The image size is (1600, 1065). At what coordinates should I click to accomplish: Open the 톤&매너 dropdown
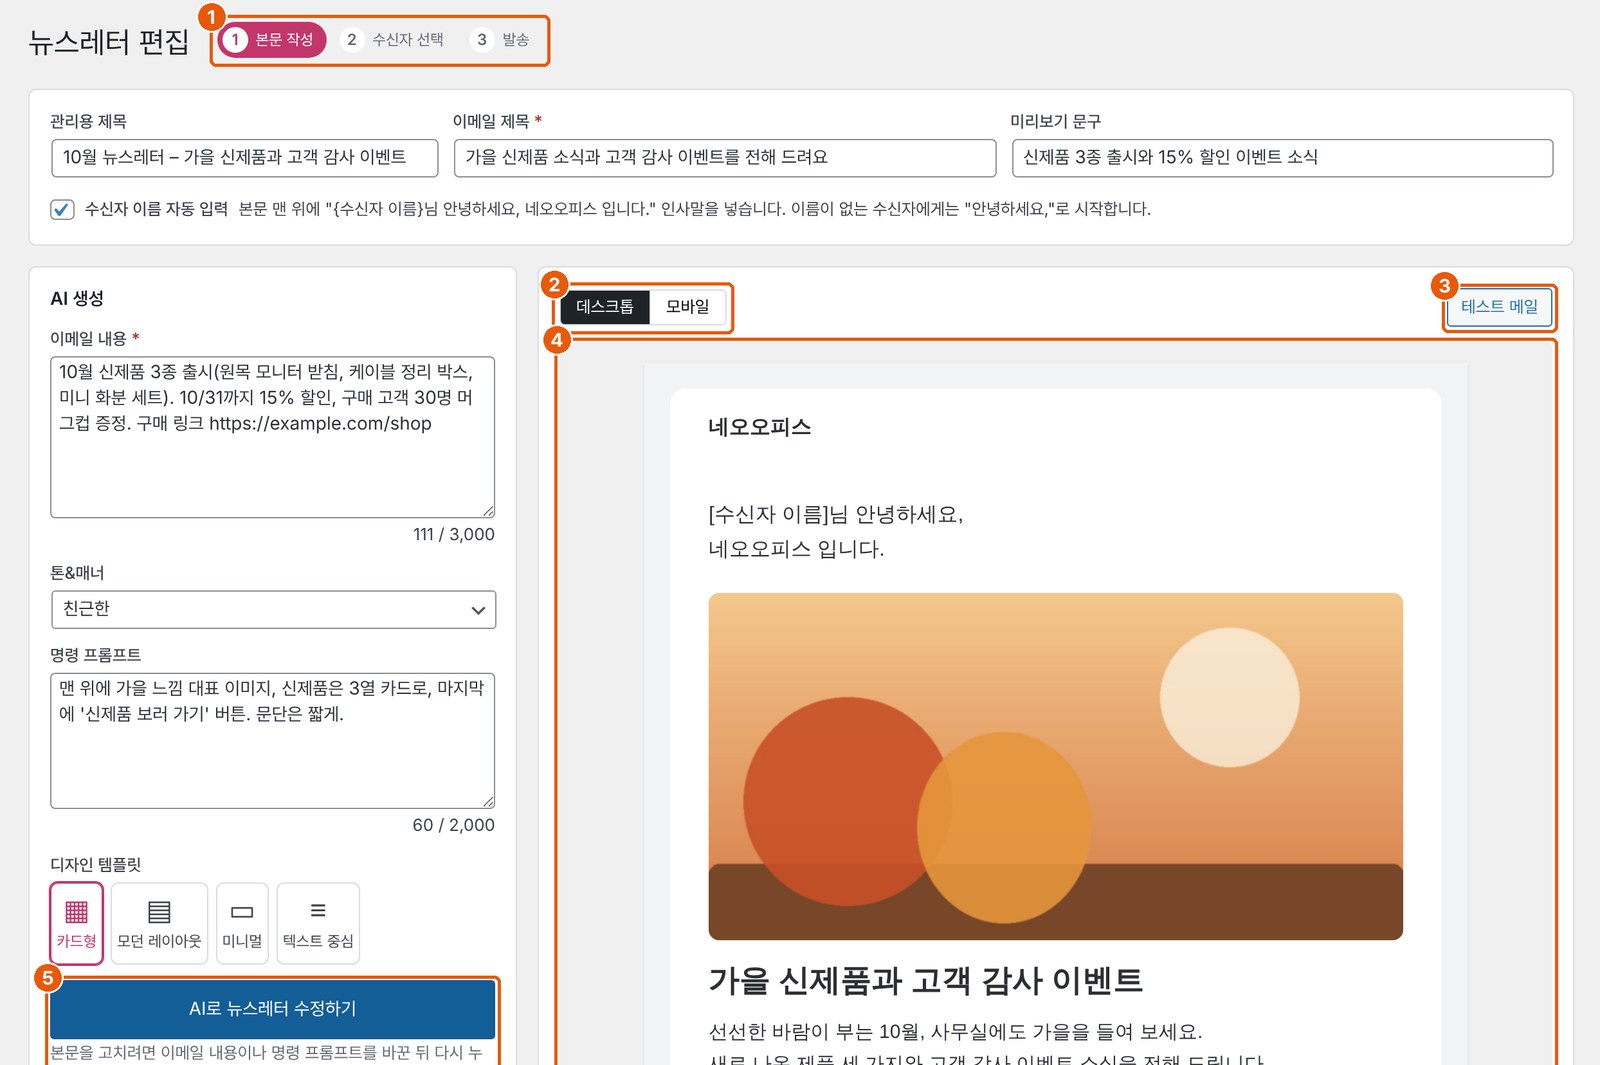(x=273, y=609)
